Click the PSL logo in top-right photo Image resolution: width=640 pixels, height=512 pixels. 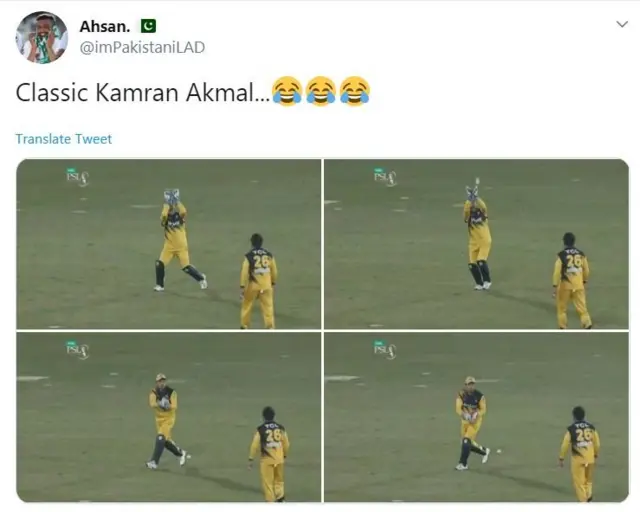click(x=385, y=177)
